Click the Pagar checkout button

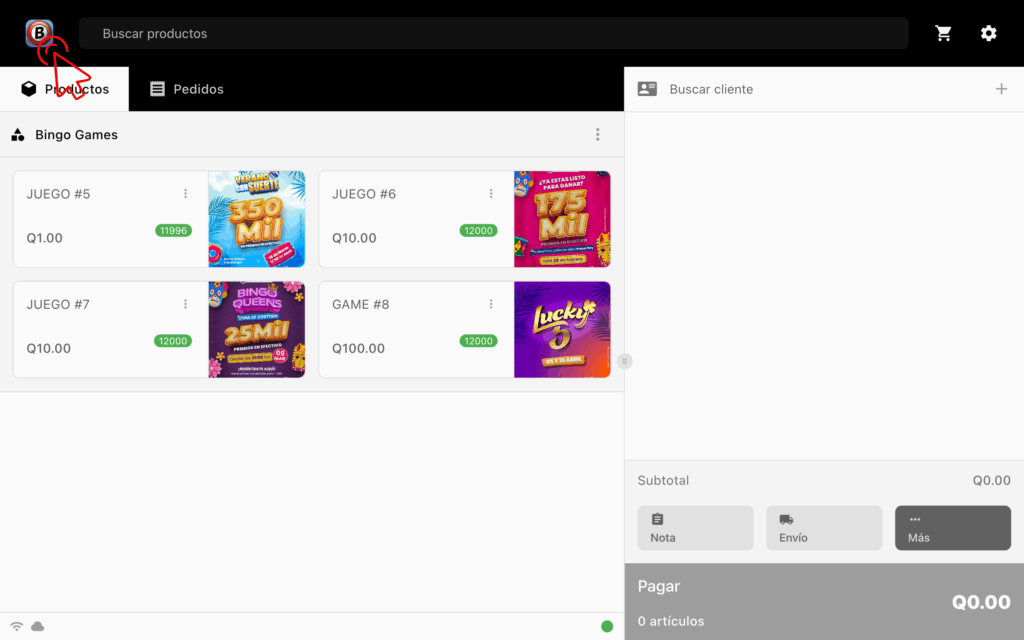[824, 601]
